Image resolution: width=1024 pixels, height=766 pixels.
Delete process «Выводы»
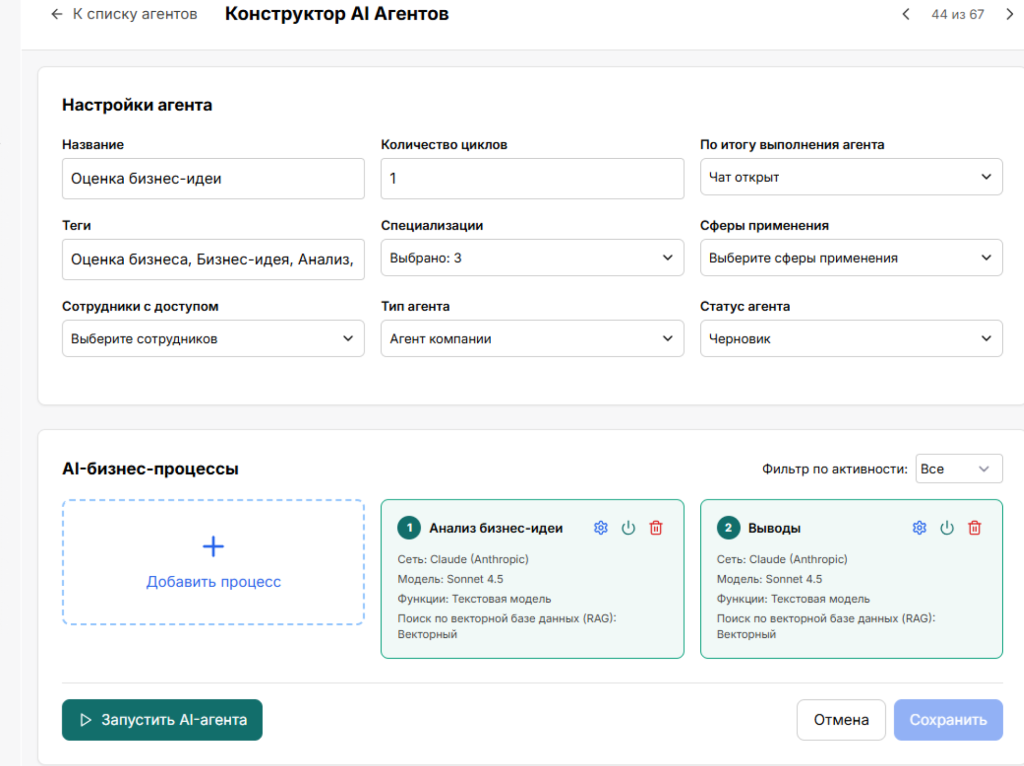pyautogui.click(x=974, y=527)
